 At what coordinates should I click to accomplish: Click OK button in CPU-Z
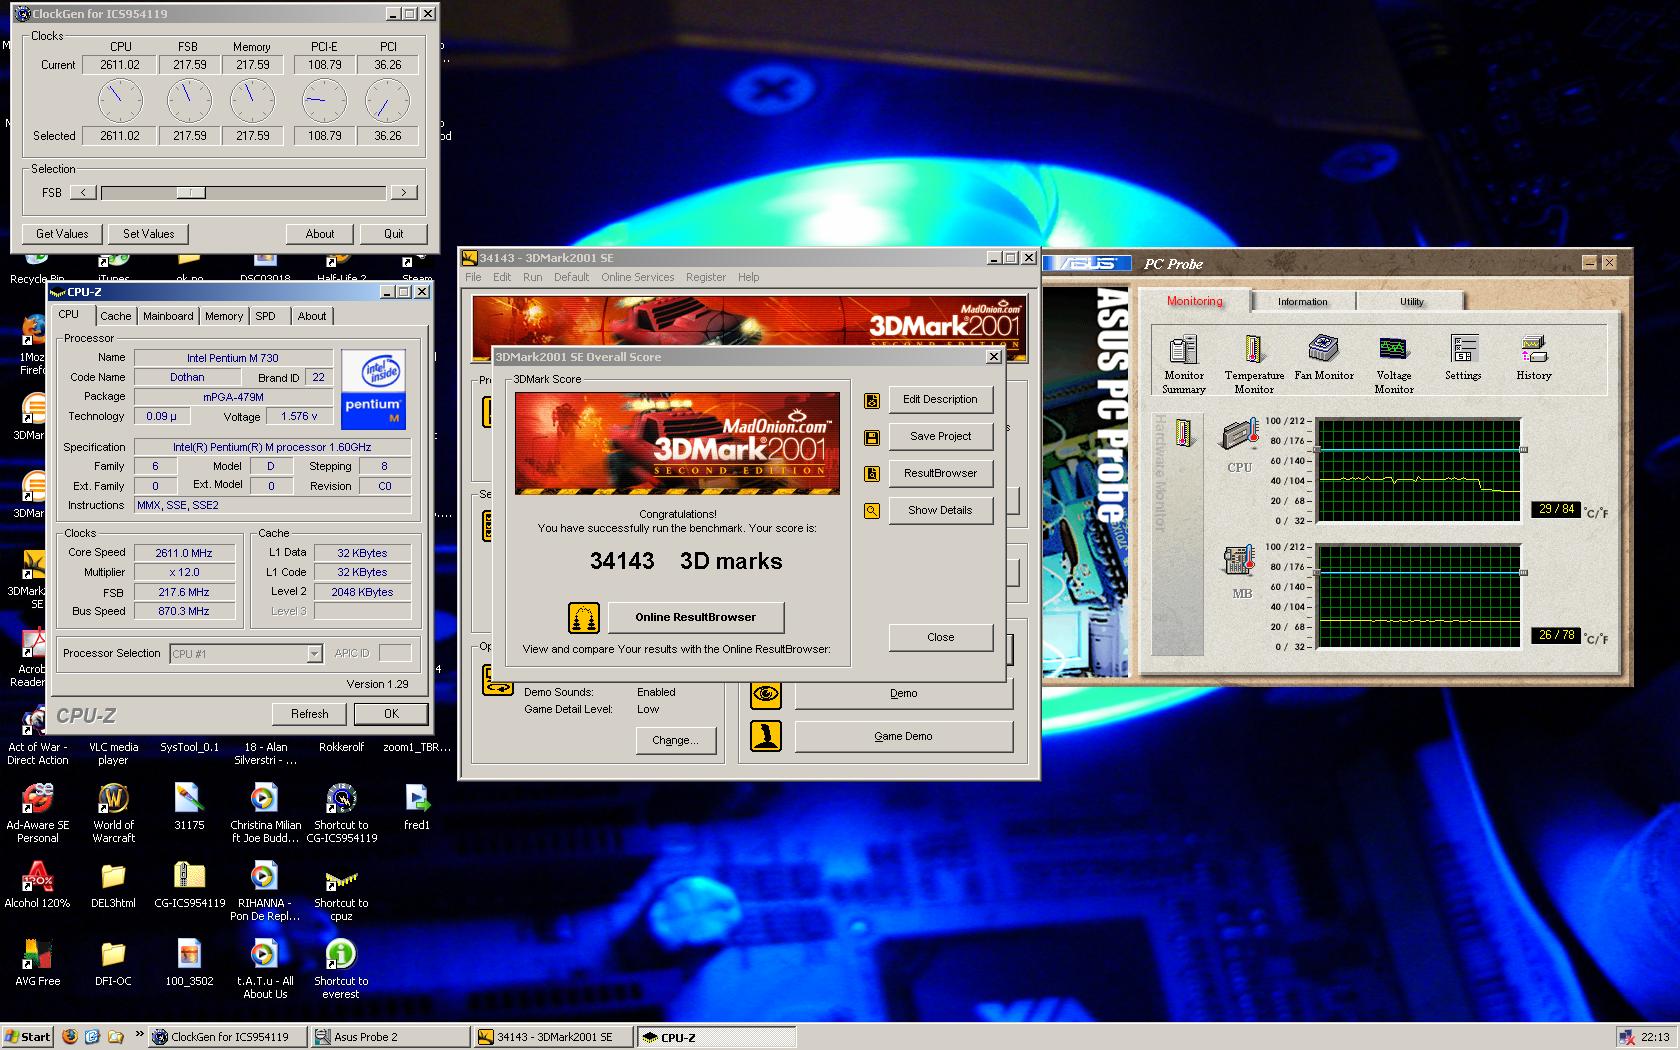point(391,714)
